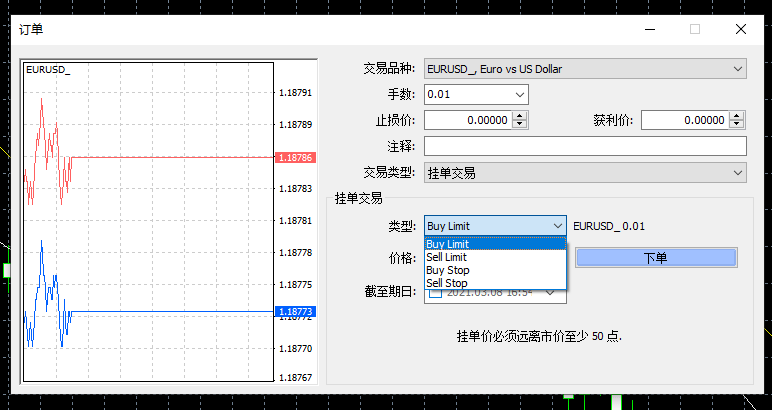Screen dimensions: 772x410
Task: Collapse the 类型 order type combo box
Action: (x=558, y=226)
